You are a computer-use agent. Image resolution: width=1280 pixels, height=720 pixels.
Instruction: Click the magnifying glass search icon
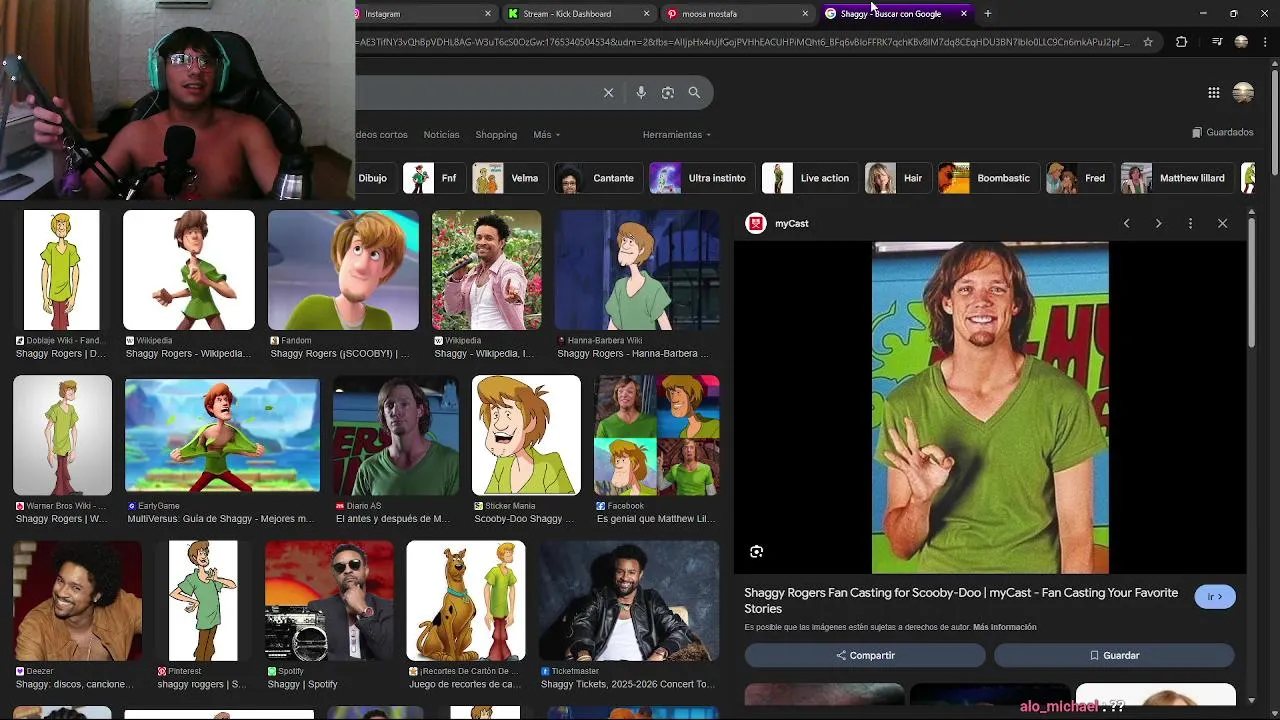[694, 92]
